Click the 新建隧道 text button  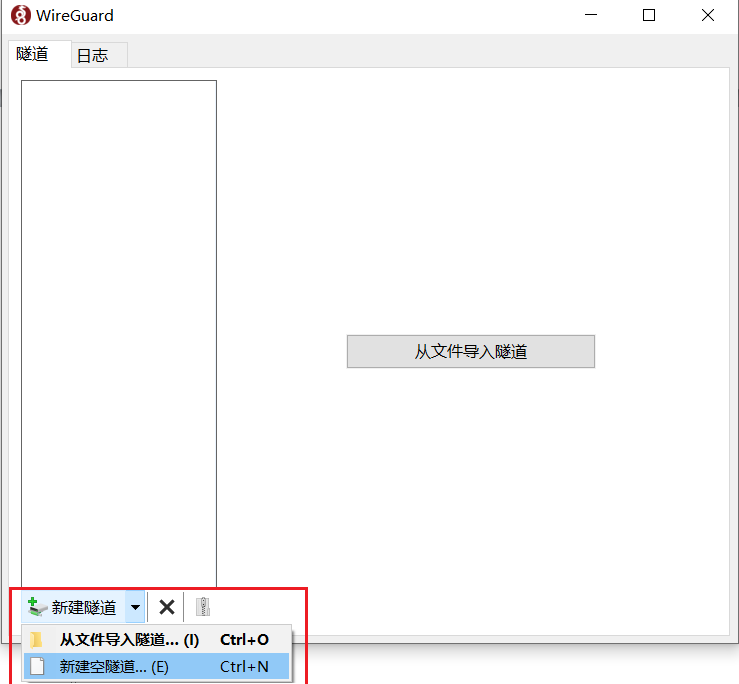(84, 607)
